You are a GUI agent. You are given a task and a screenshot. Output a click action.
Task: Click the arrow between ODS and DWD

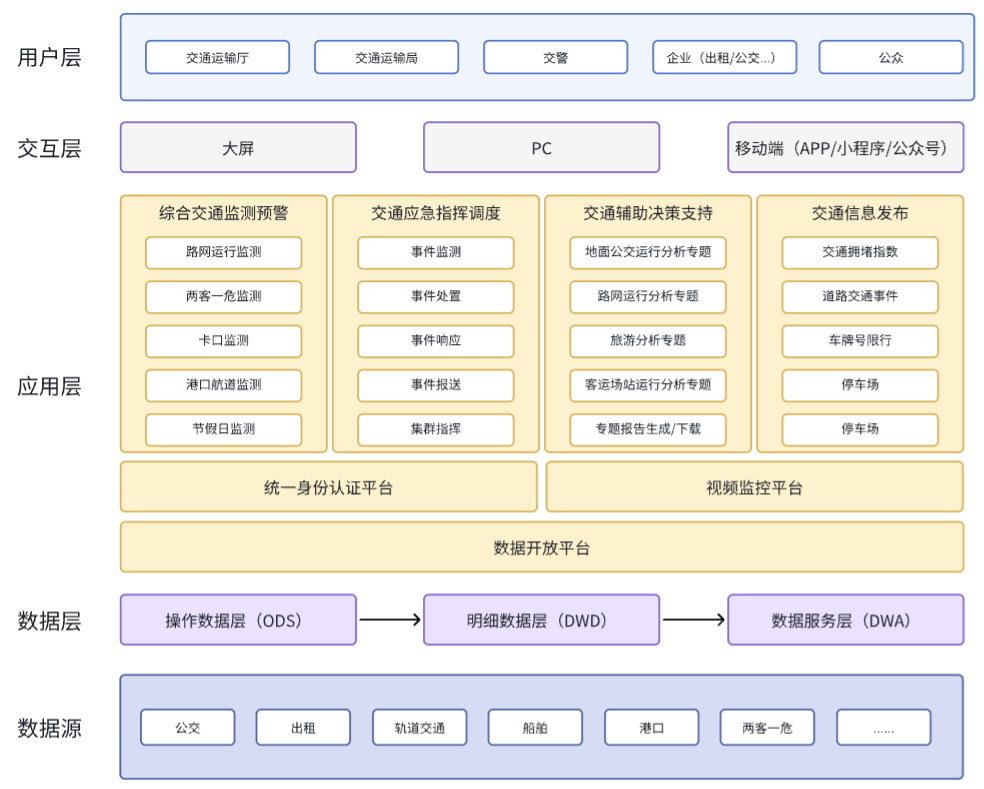click(390, 620)
